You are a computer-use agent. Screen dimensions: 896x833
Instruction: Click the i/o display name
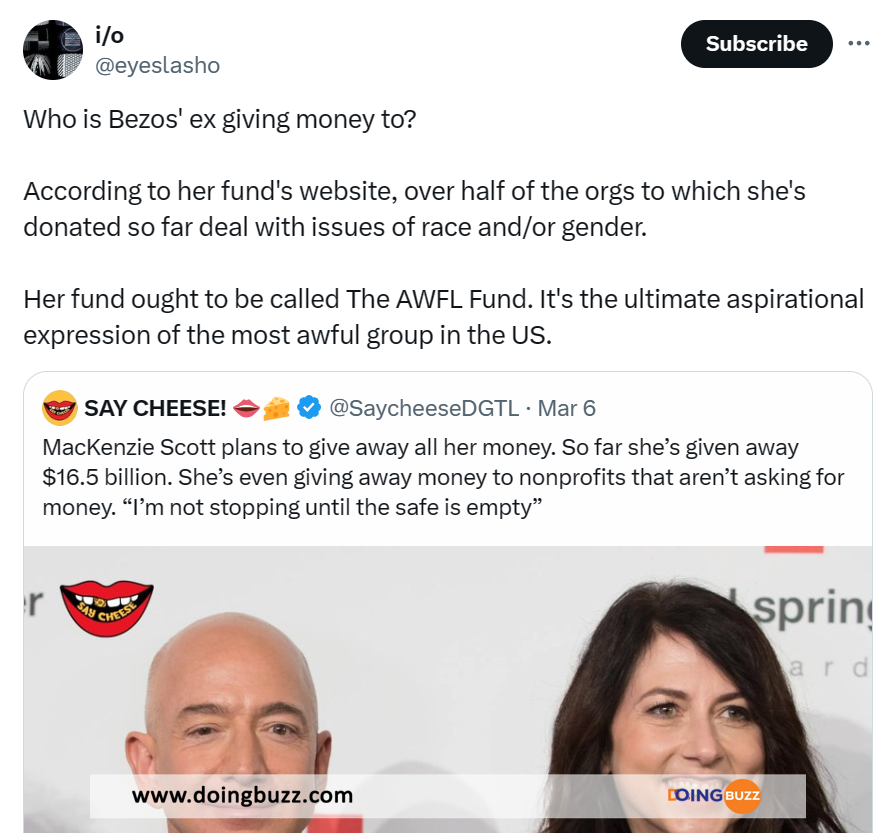[109, 35]
